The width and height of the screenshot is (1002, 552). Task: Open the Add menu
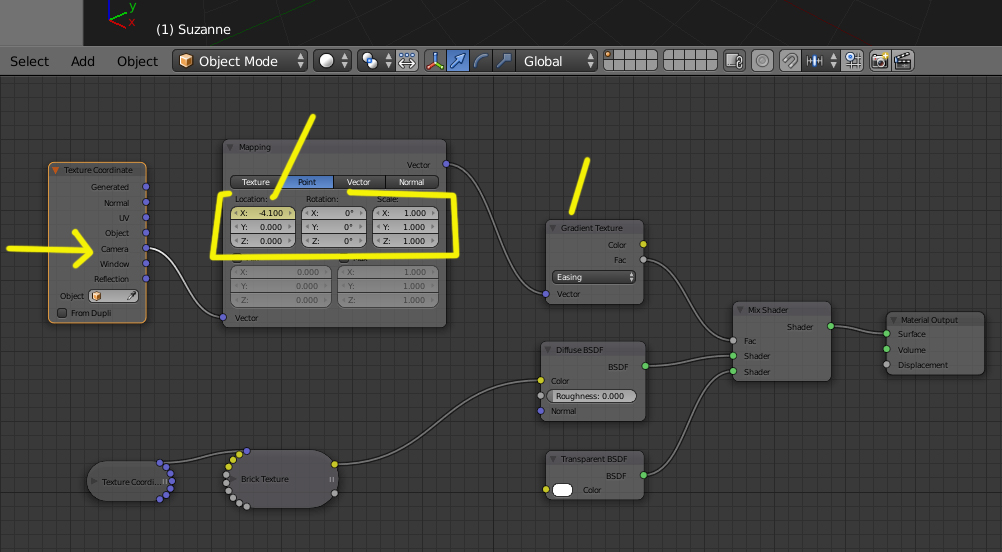(x=82, y=61)
